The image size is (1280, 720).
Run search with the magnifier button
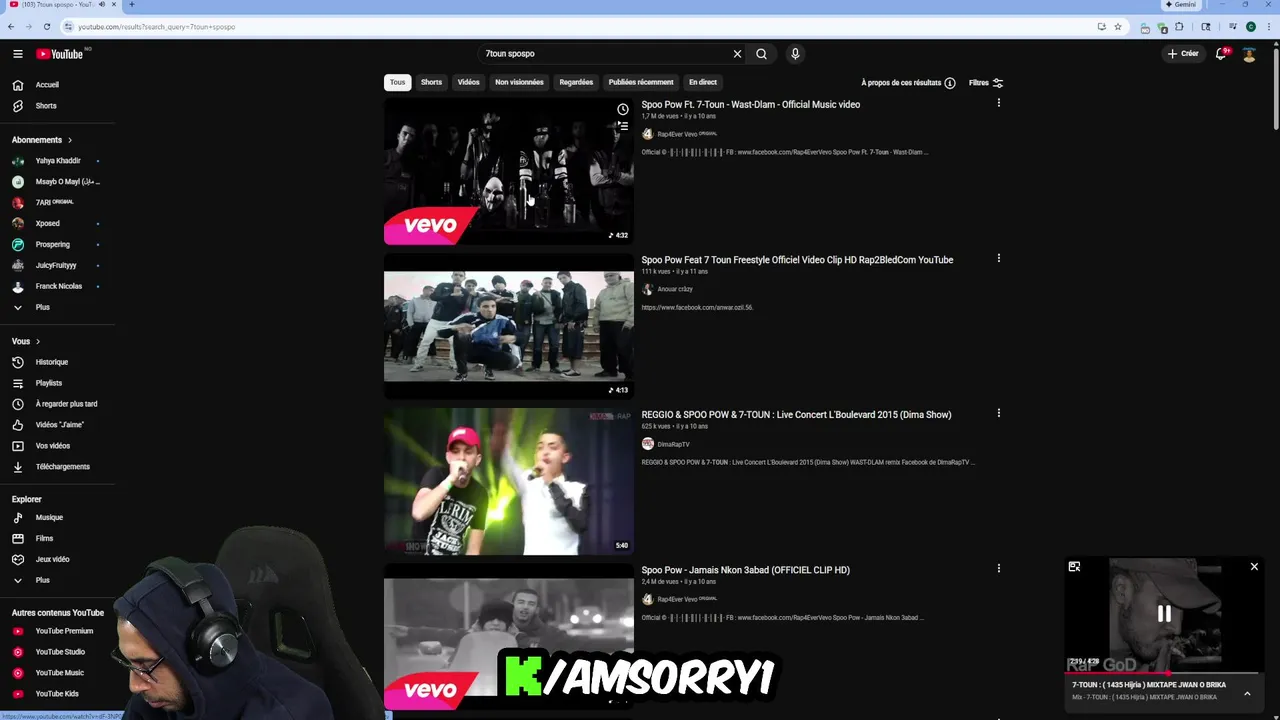pos(761,54)
